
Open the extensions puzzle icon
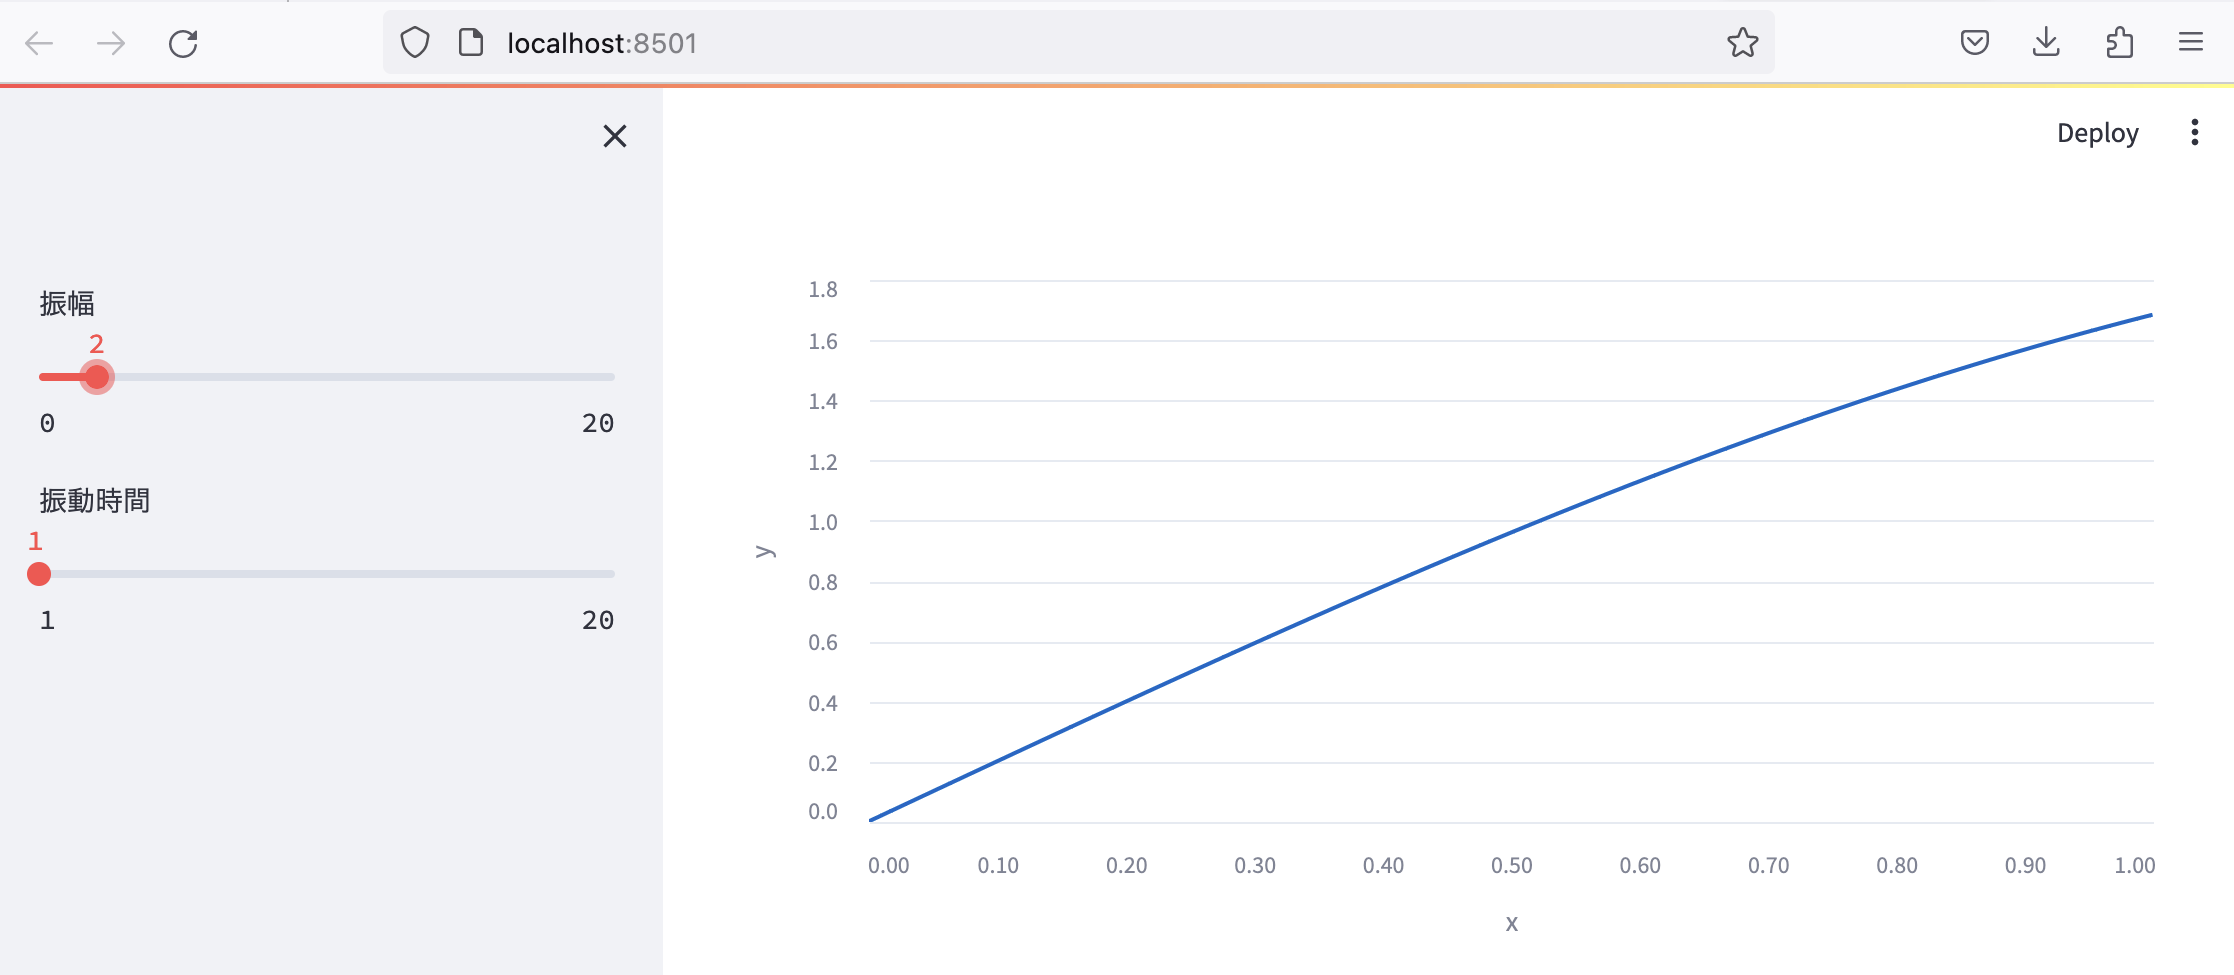(x=2119, y=42)
